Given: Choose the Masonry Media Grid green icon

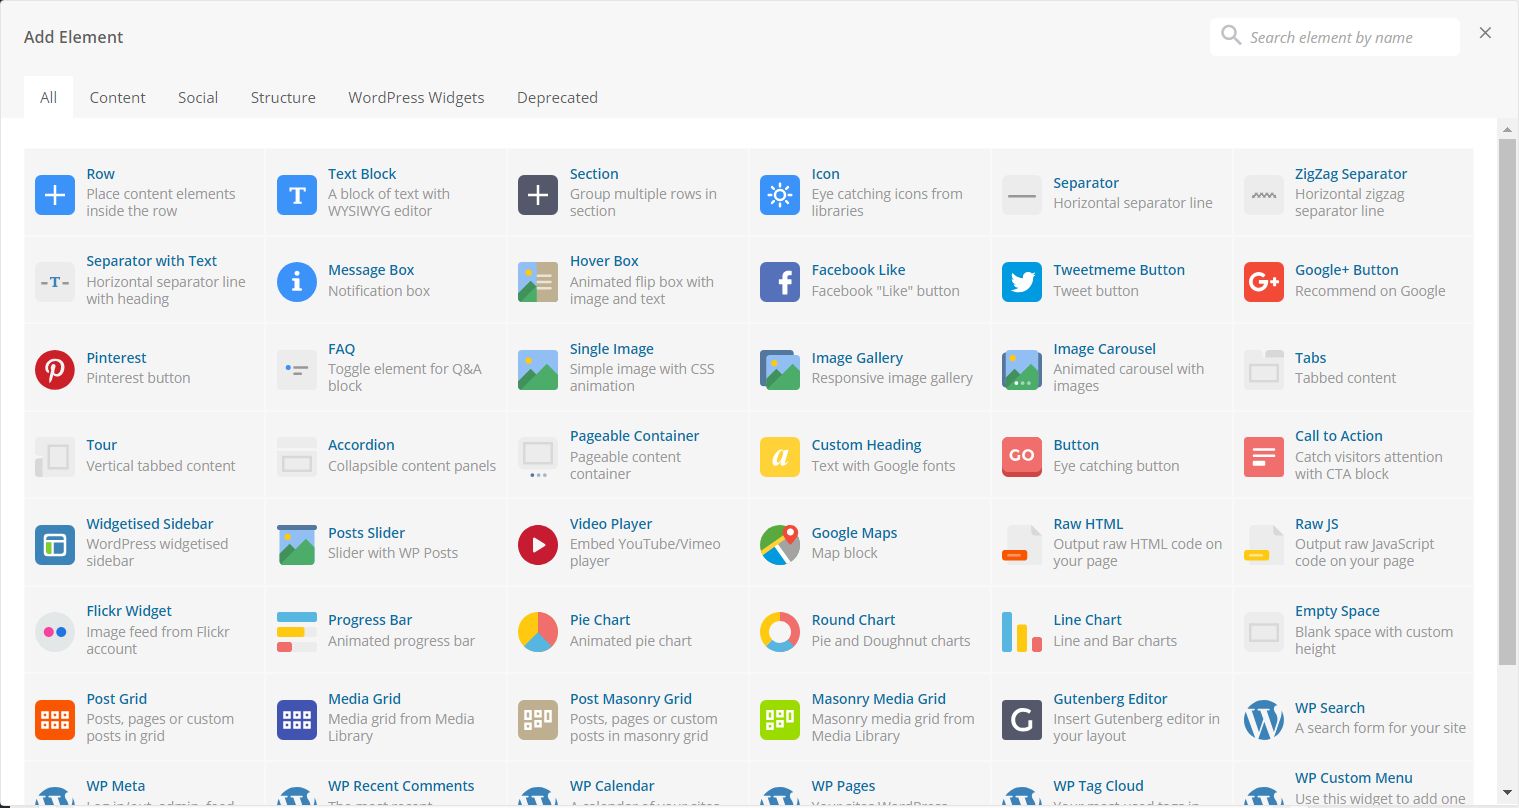Looking at the screenshot, I should [780, 720].
